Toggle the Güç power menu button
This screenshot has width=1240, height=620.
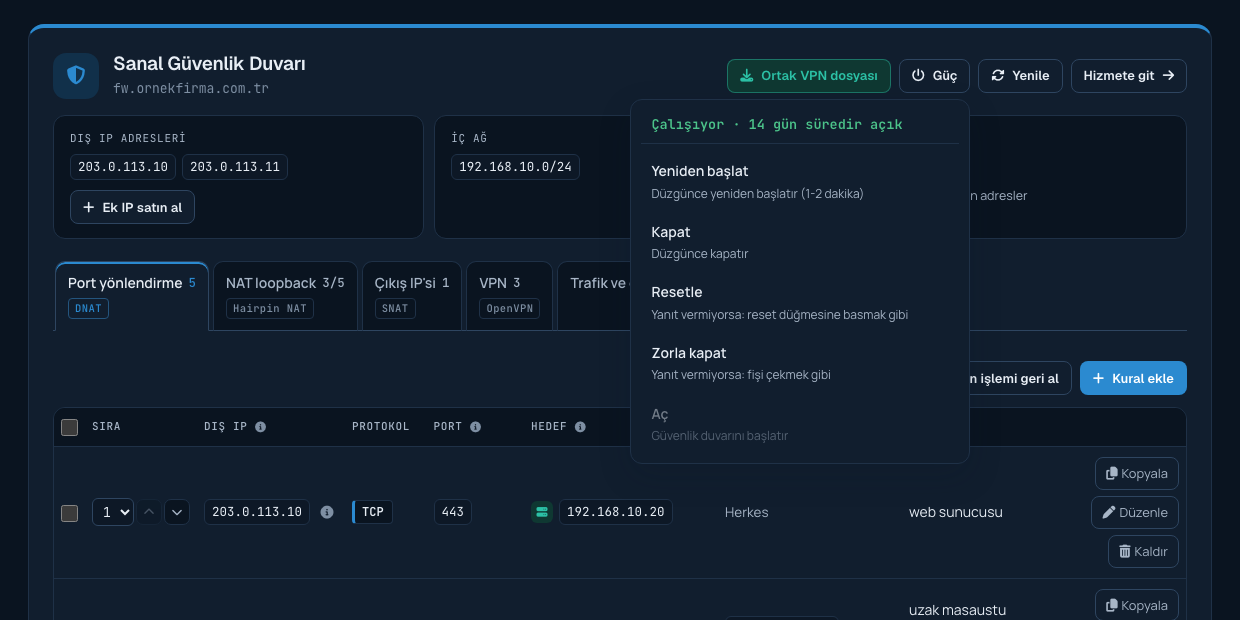(x=934, y=76)
